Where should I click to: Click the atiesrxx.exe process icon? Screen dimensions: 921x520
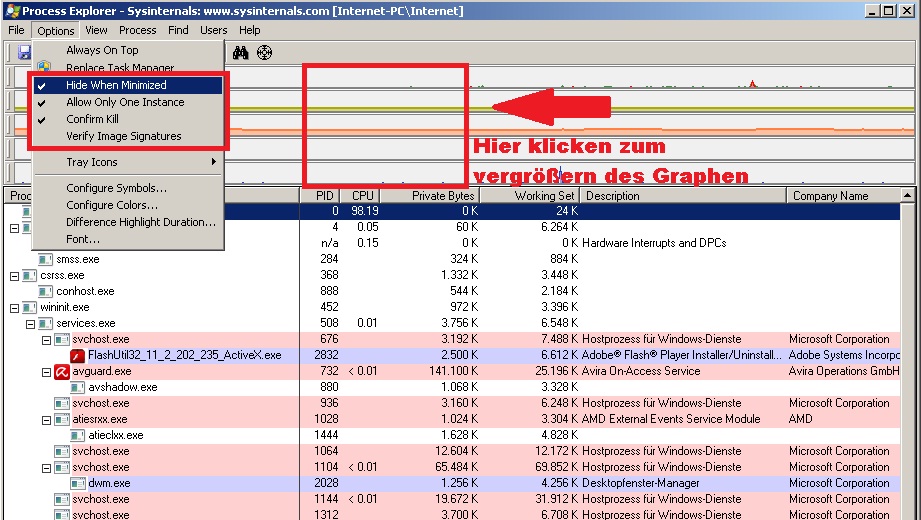62,419
